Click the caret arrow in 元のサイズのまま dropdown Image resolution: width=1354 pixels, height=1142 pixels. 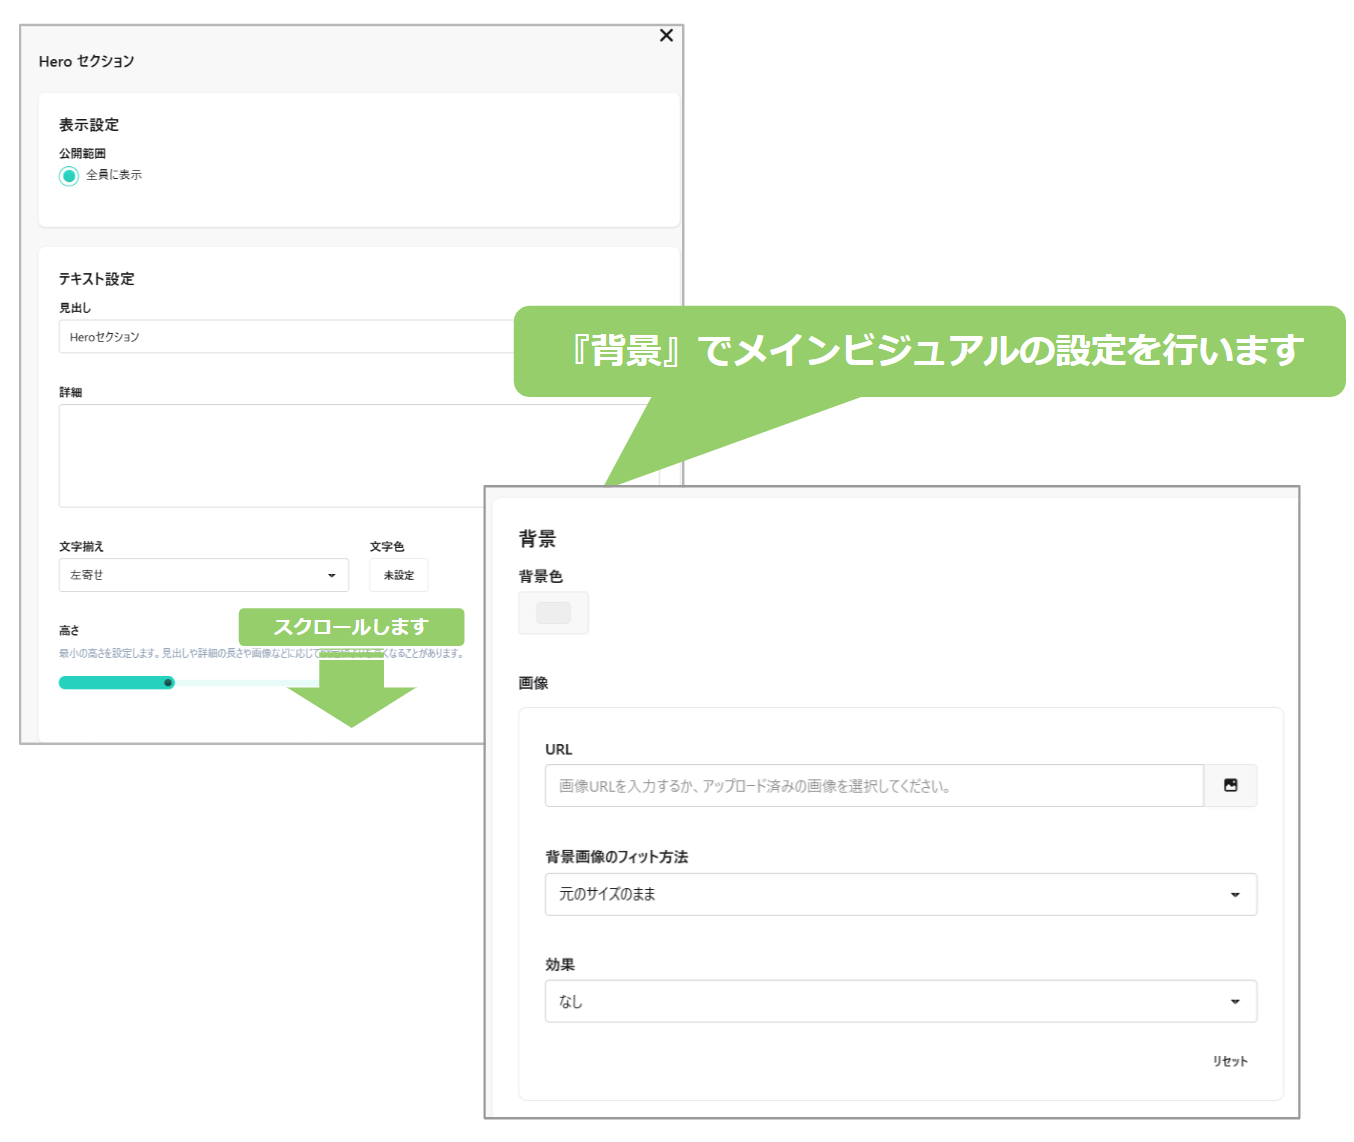click(x=1235, y=895)
